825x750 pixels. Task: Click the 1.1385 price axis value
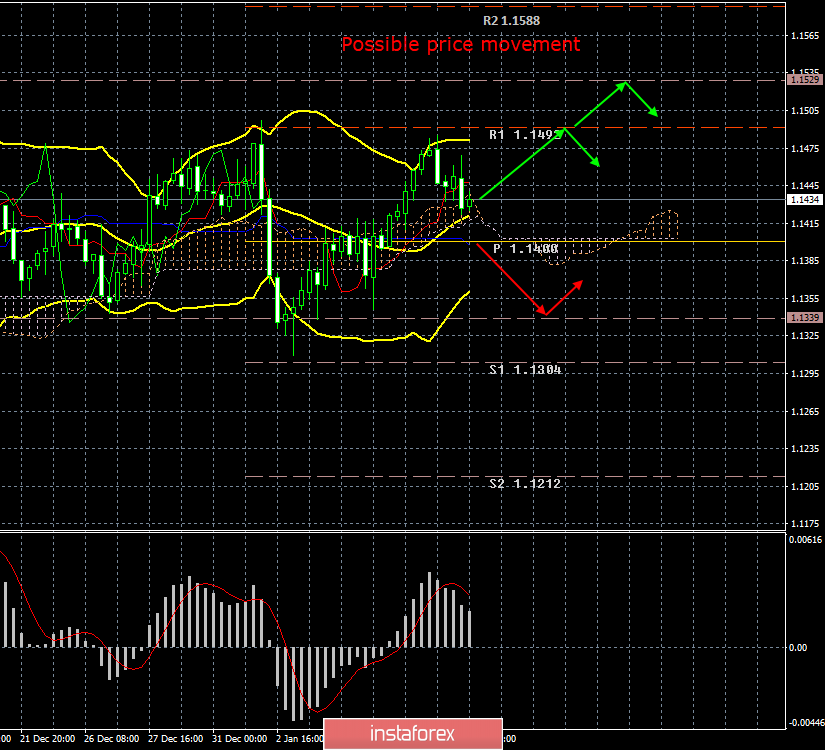pyautogui.click(x=805, y=261)
